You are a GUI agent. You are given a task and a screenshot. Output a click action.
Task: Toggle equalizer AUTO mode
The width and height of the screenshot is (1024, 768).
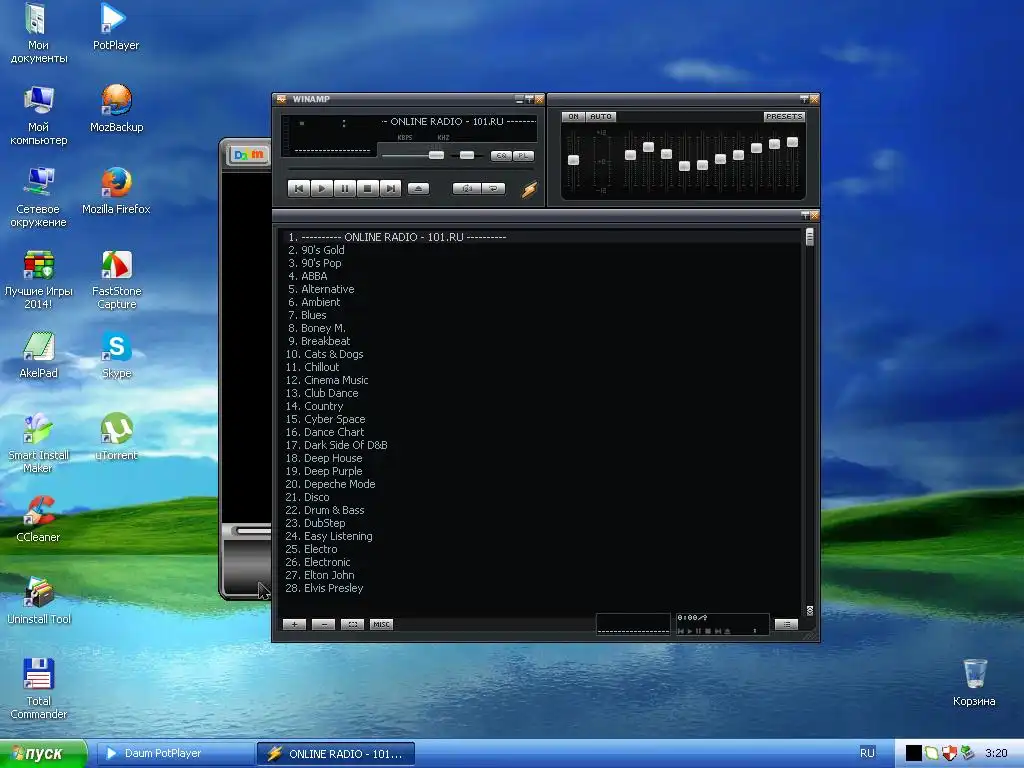(x=601, y=116)
